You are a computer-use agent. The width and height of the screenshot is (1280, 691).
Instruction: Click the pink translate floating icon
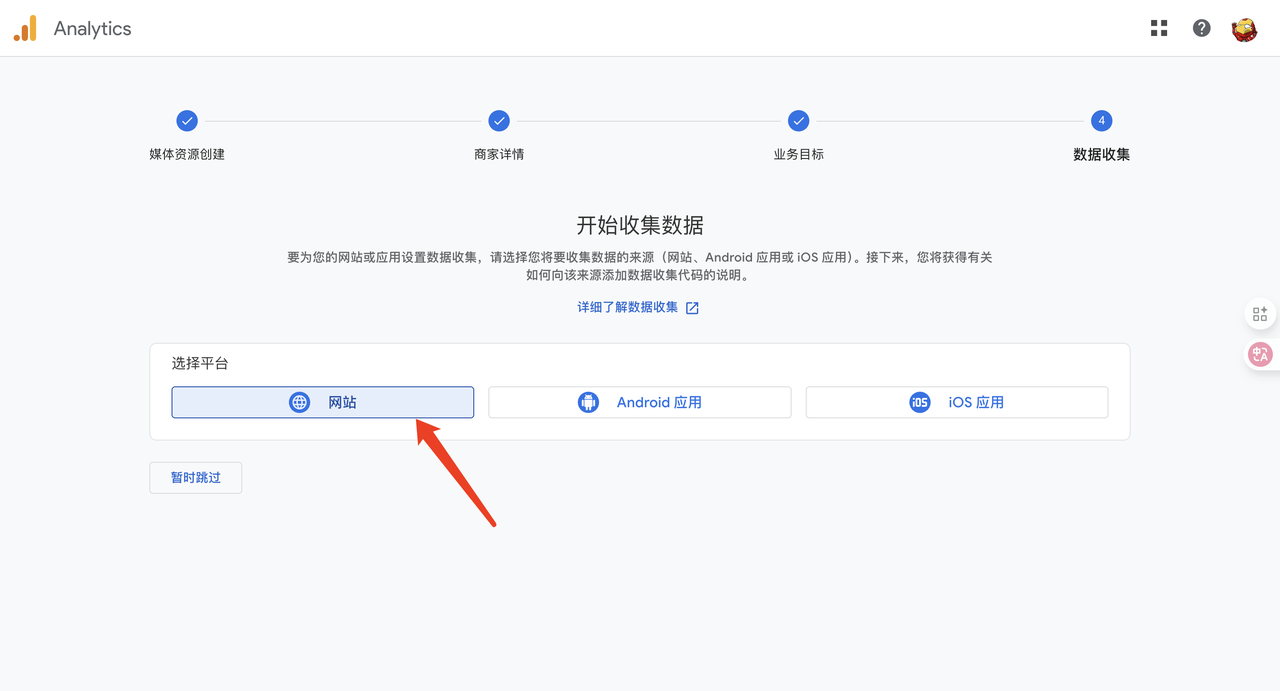(1260, 354)
